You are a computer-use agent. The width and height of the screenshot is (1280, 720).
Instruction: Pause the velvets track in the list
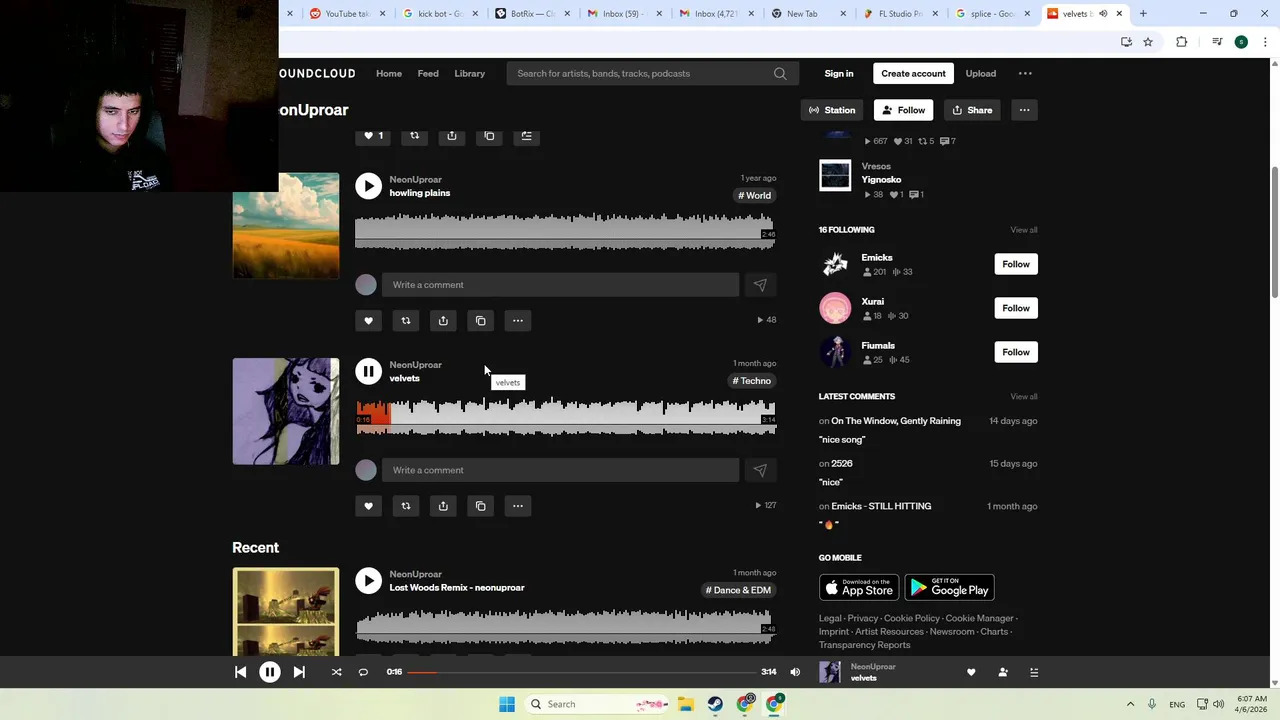click(x=368, y=371)
